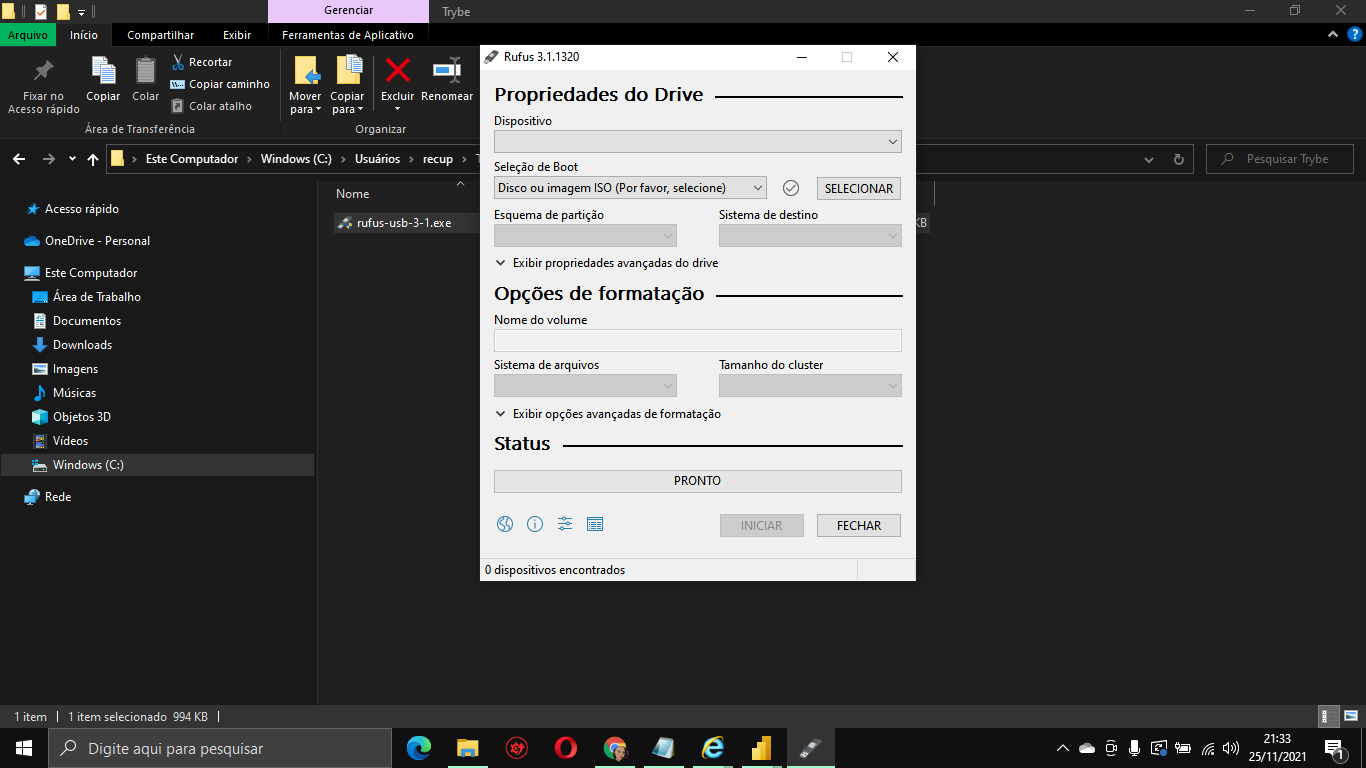Click the Gerenciar contextual tab
1366x768 pixels.
(x=348, y=11)
